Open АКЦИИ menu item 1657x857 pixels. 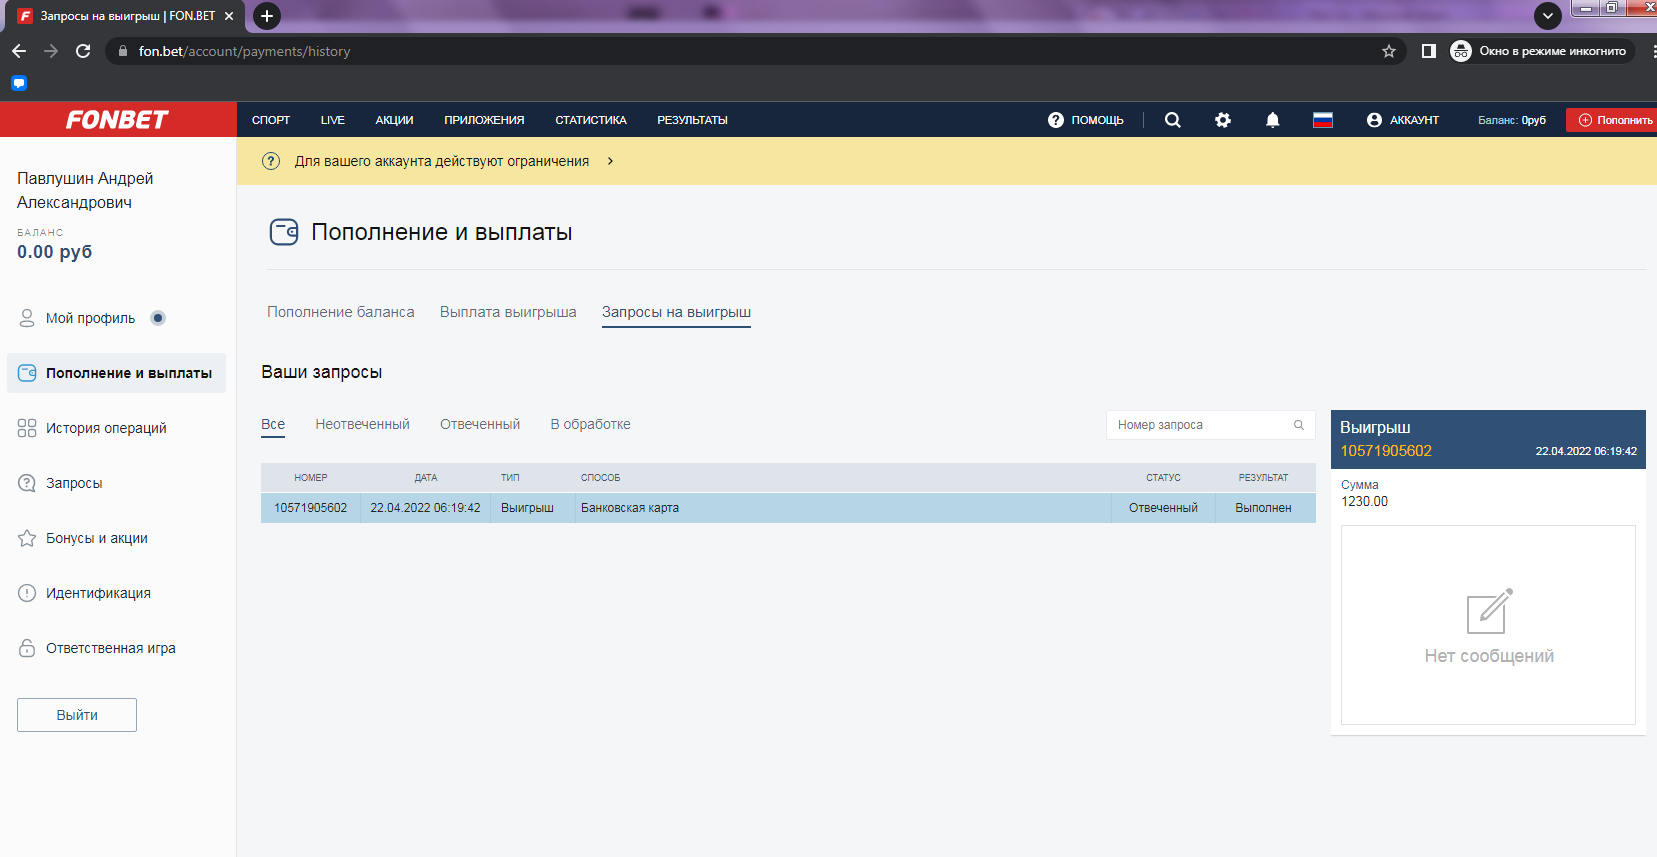click(394, 120)
